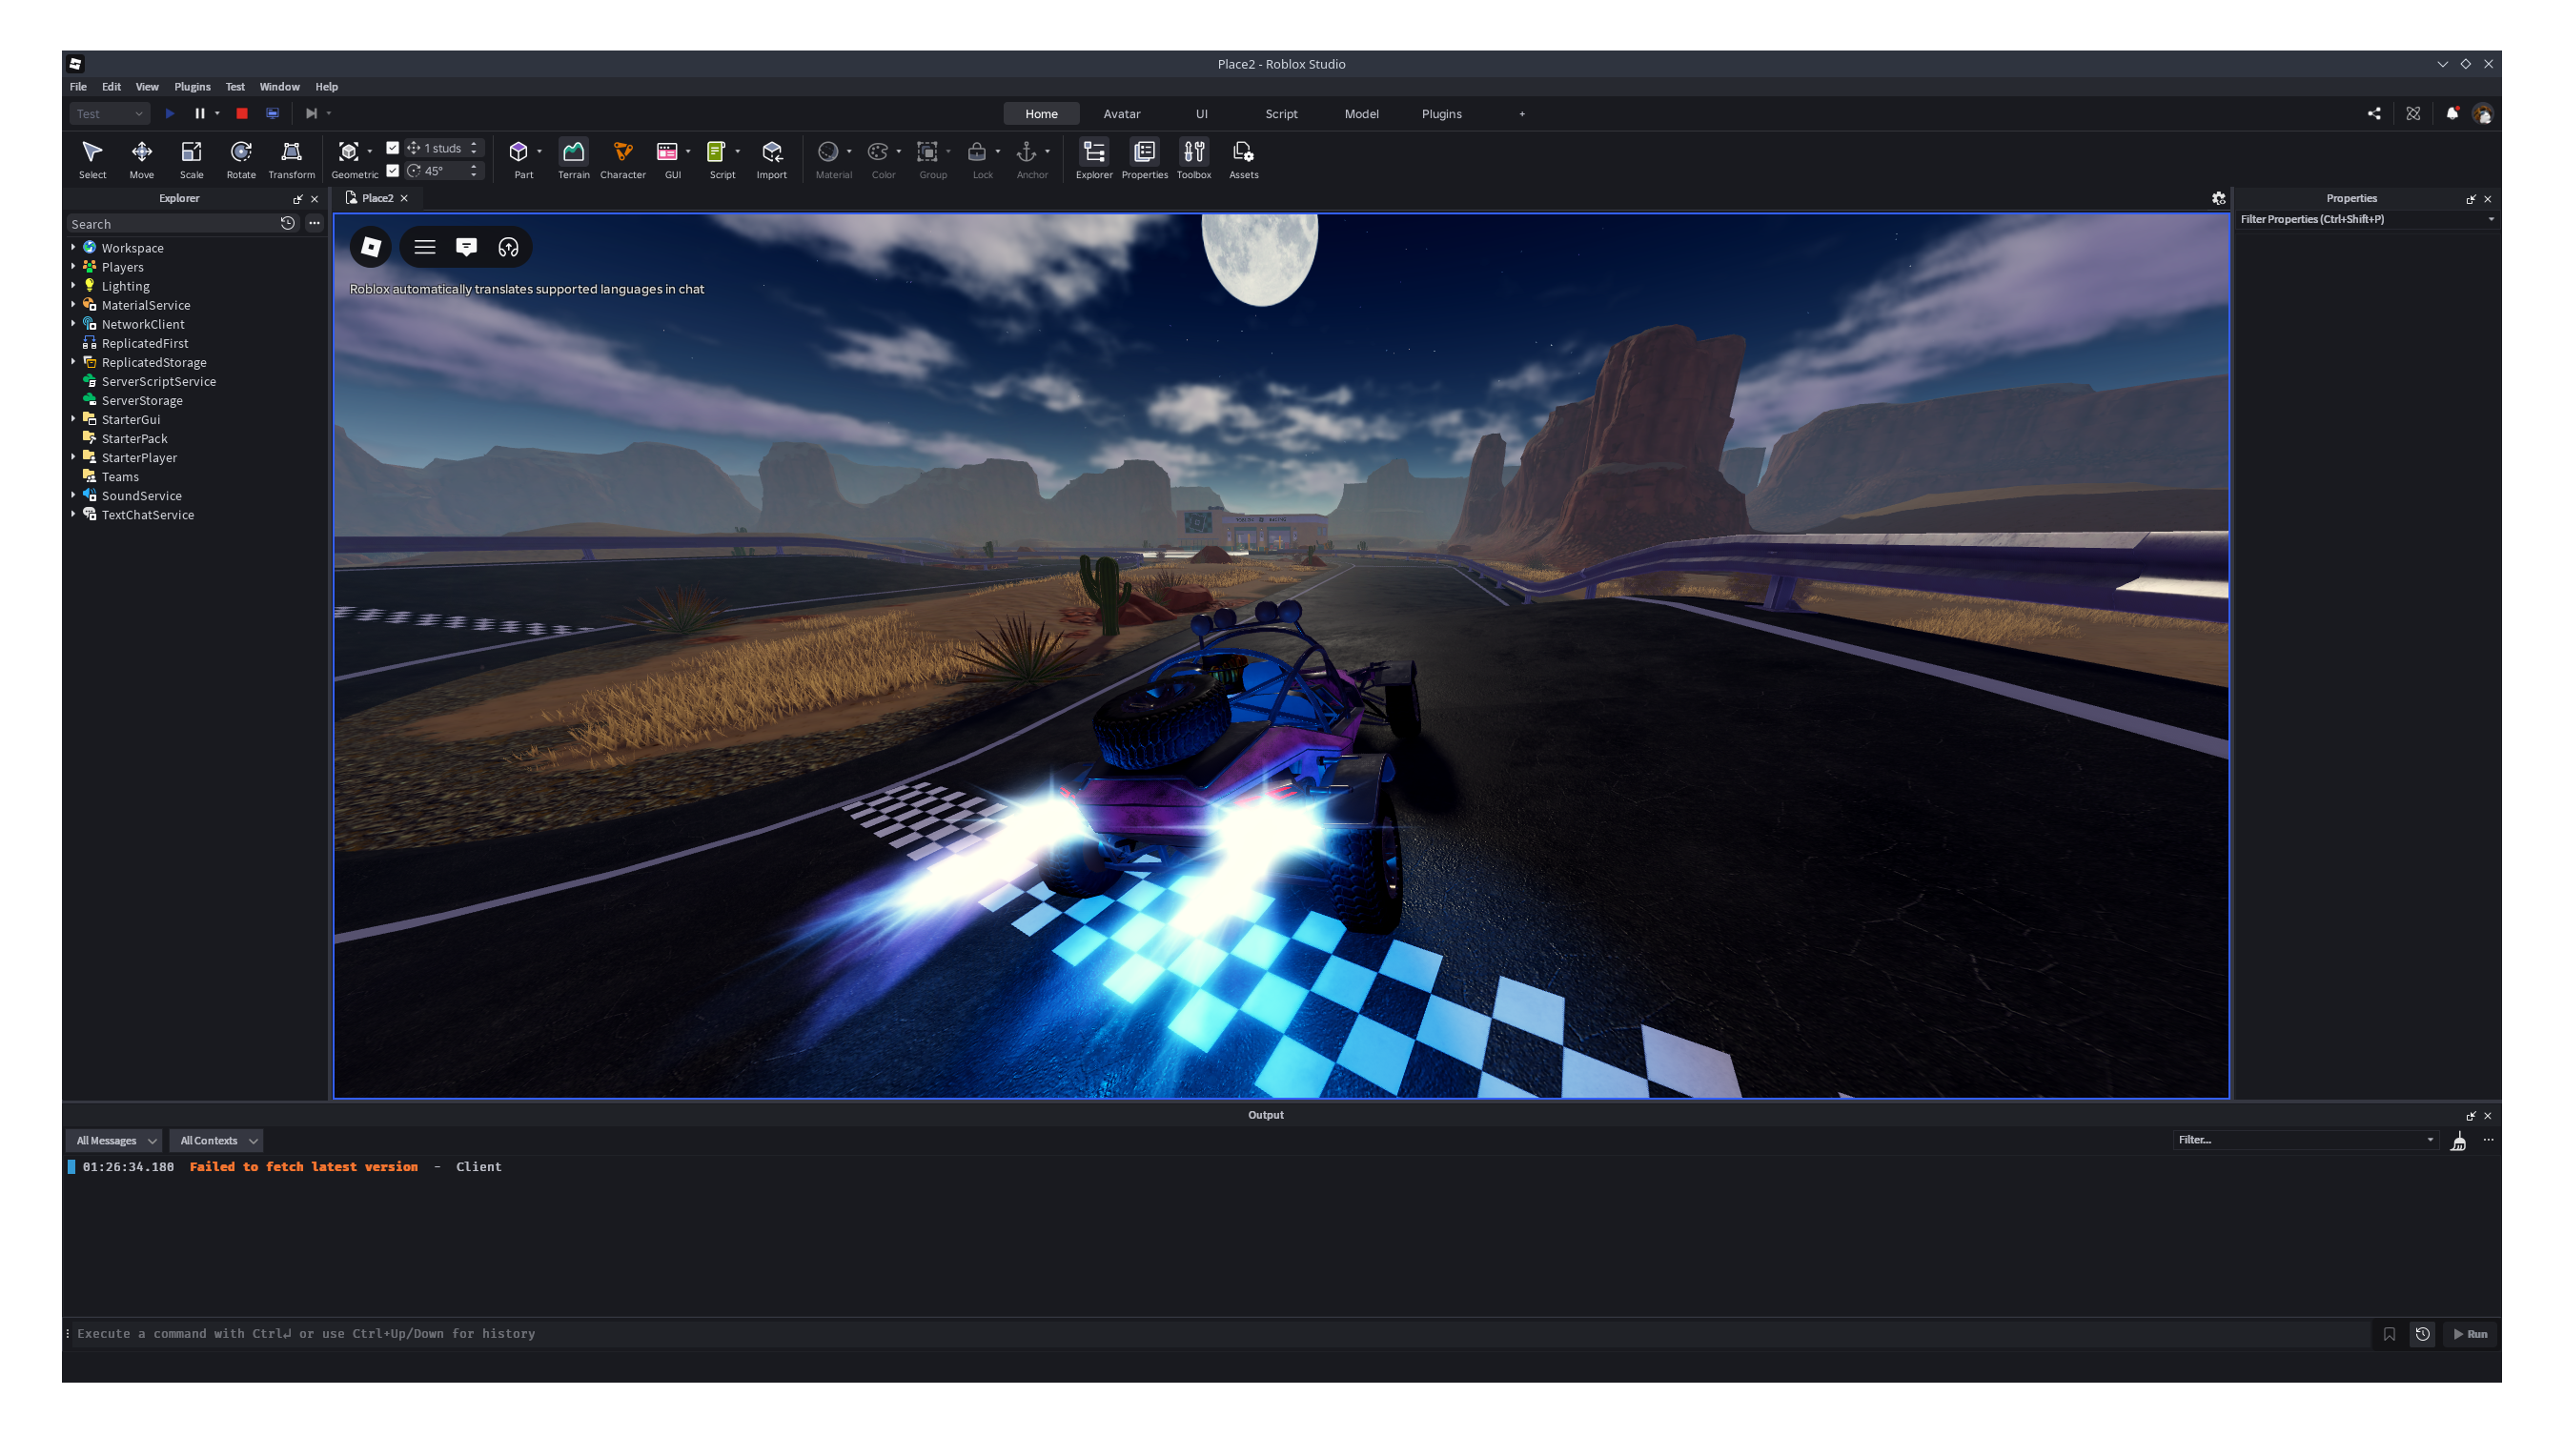Image resolution: width=2564 pixels, height=1456 pixels.
Task: Expand the ReplicatedStorage node
Action: tap(73, 361)
